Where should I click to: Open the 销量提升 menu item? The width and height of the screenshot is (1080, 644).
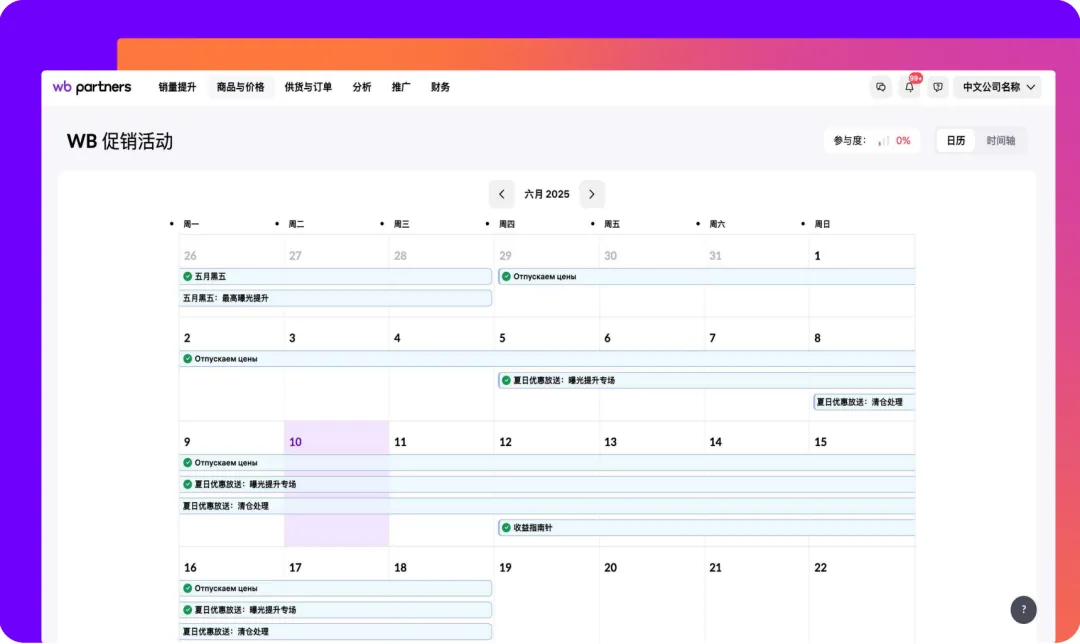point(177,87)
